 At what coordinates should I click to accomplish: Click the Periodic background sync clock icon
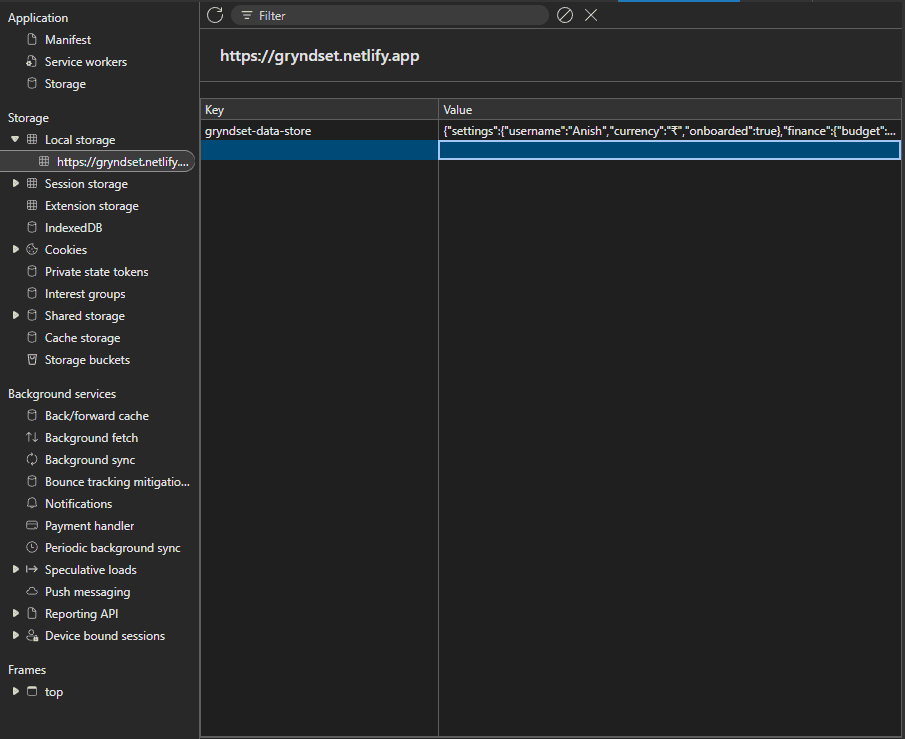(32, 547)
